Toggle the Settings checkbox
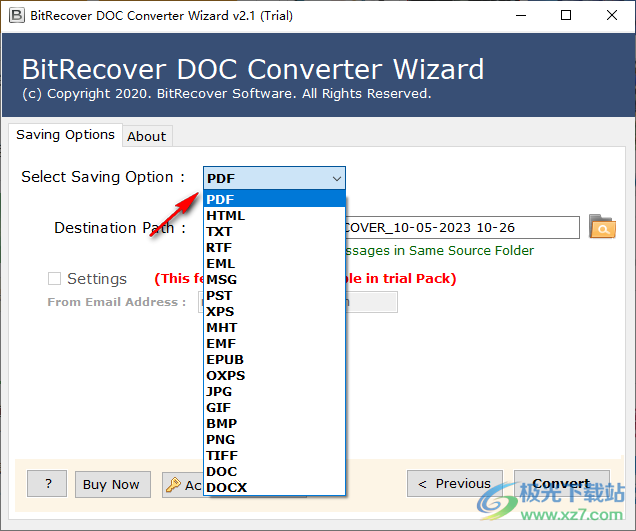The width and height of the screenshot is (636, 531). tap(54, 279)
